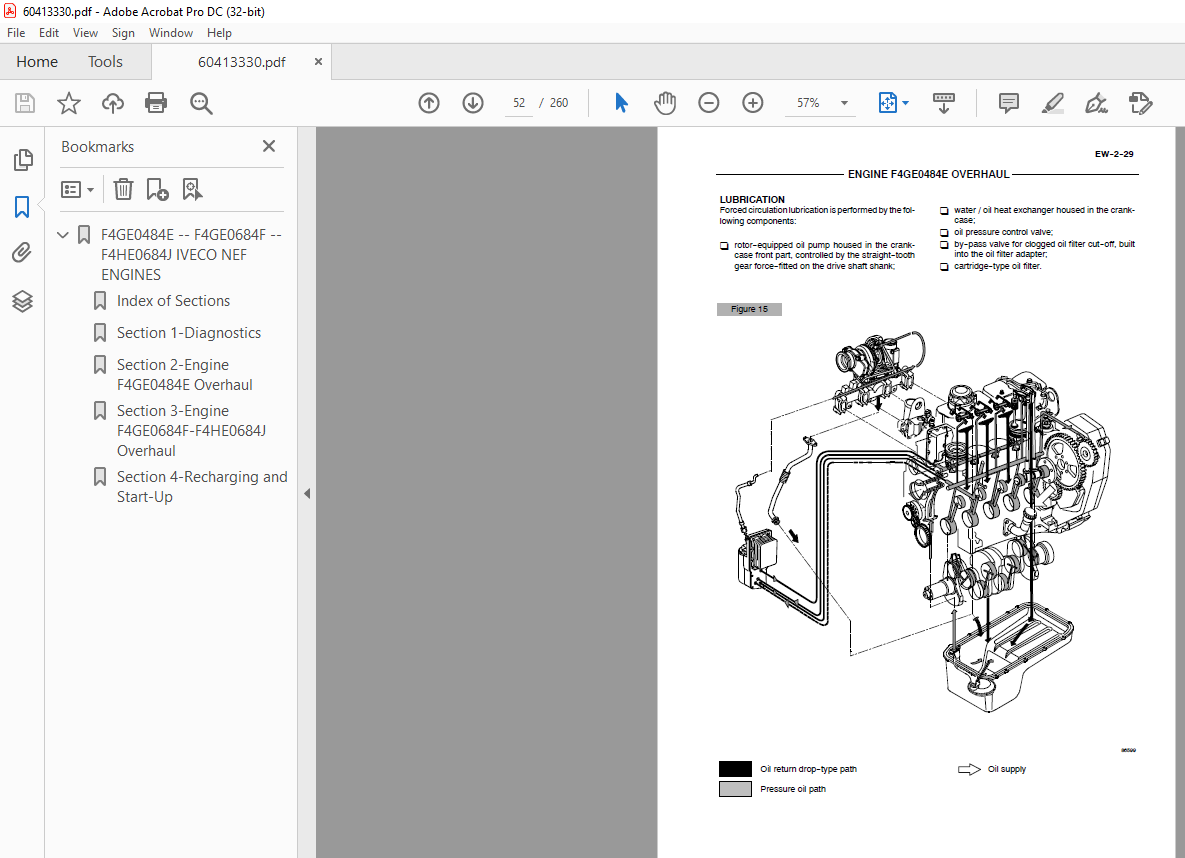Click the LUBRICATION heading text
The width and height of the screenshot is (1185, 858).
tap(752, 200)
